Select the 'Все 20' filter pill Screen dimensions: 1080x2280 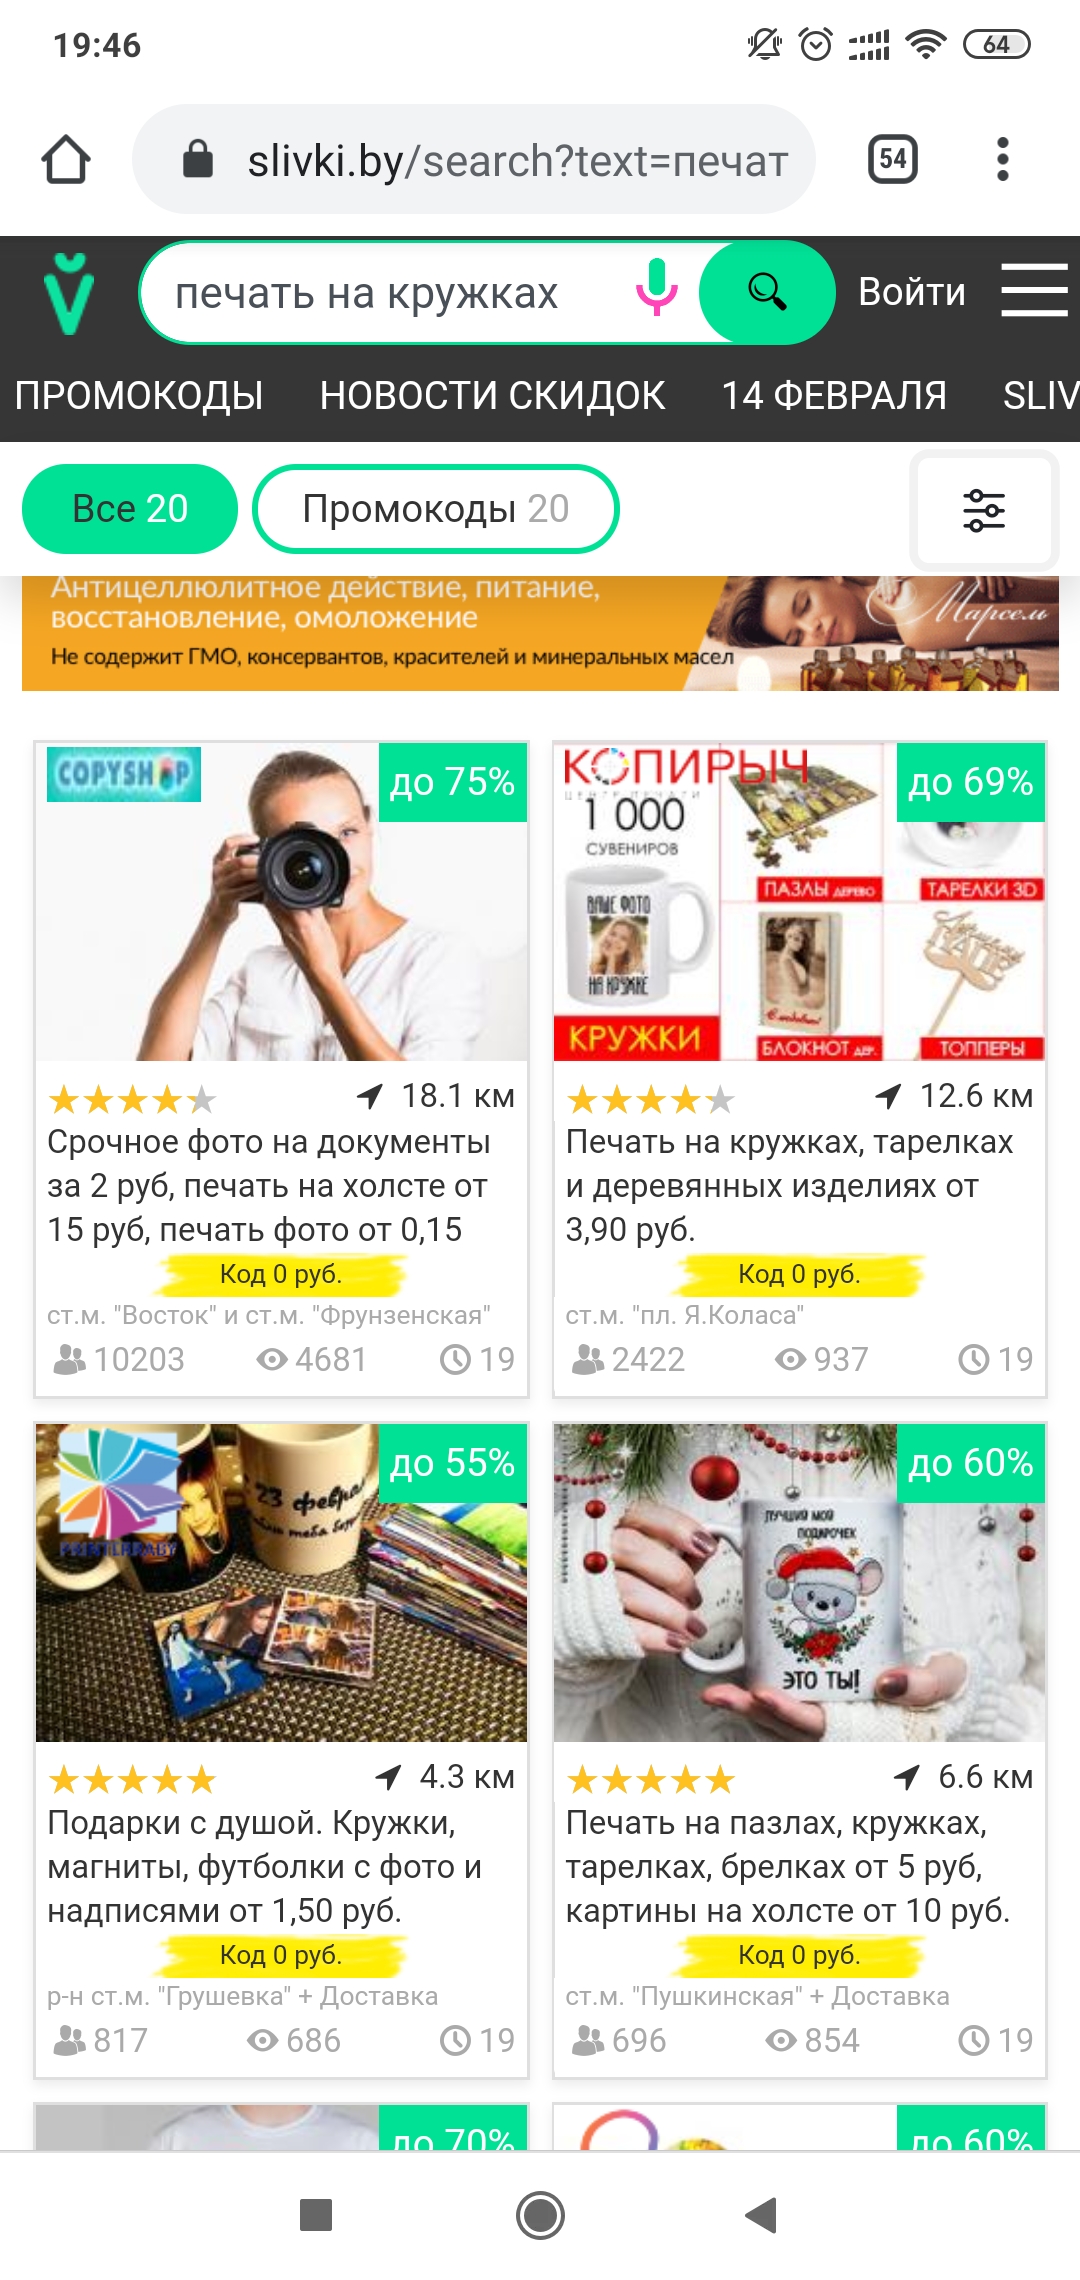click(130, 509)
